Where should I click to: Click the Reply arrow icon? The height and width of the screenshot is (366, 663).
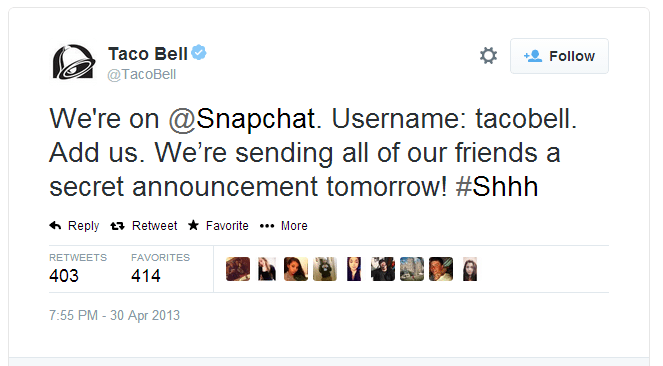click(x=55, y=226)
